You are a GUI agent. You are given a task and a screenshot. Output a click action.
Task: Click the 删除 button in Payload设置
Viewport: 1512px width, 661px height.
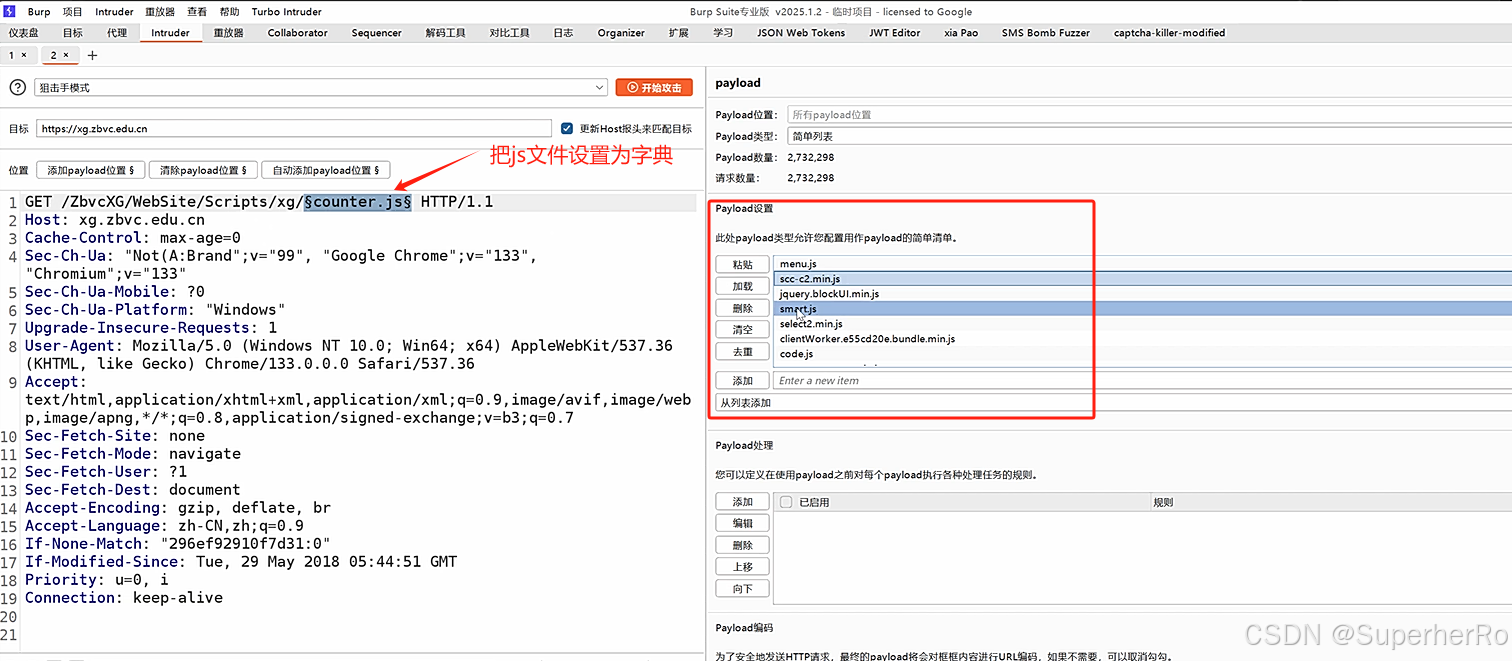[742, 309]
